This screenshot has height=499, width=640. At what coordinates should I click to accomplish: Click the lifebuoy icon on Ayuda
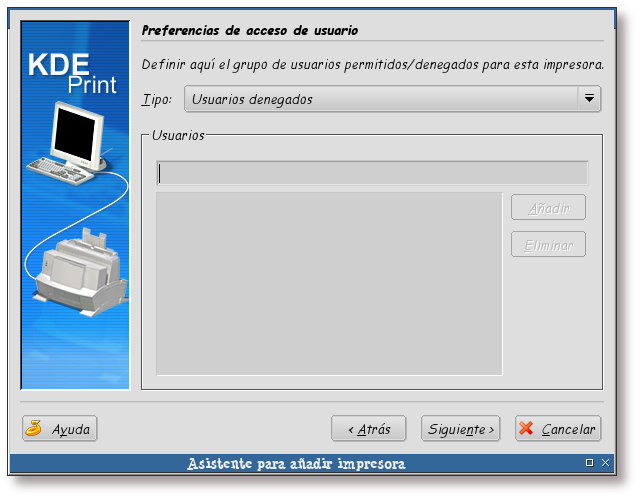pyautogui.click(x=34, y=429)
